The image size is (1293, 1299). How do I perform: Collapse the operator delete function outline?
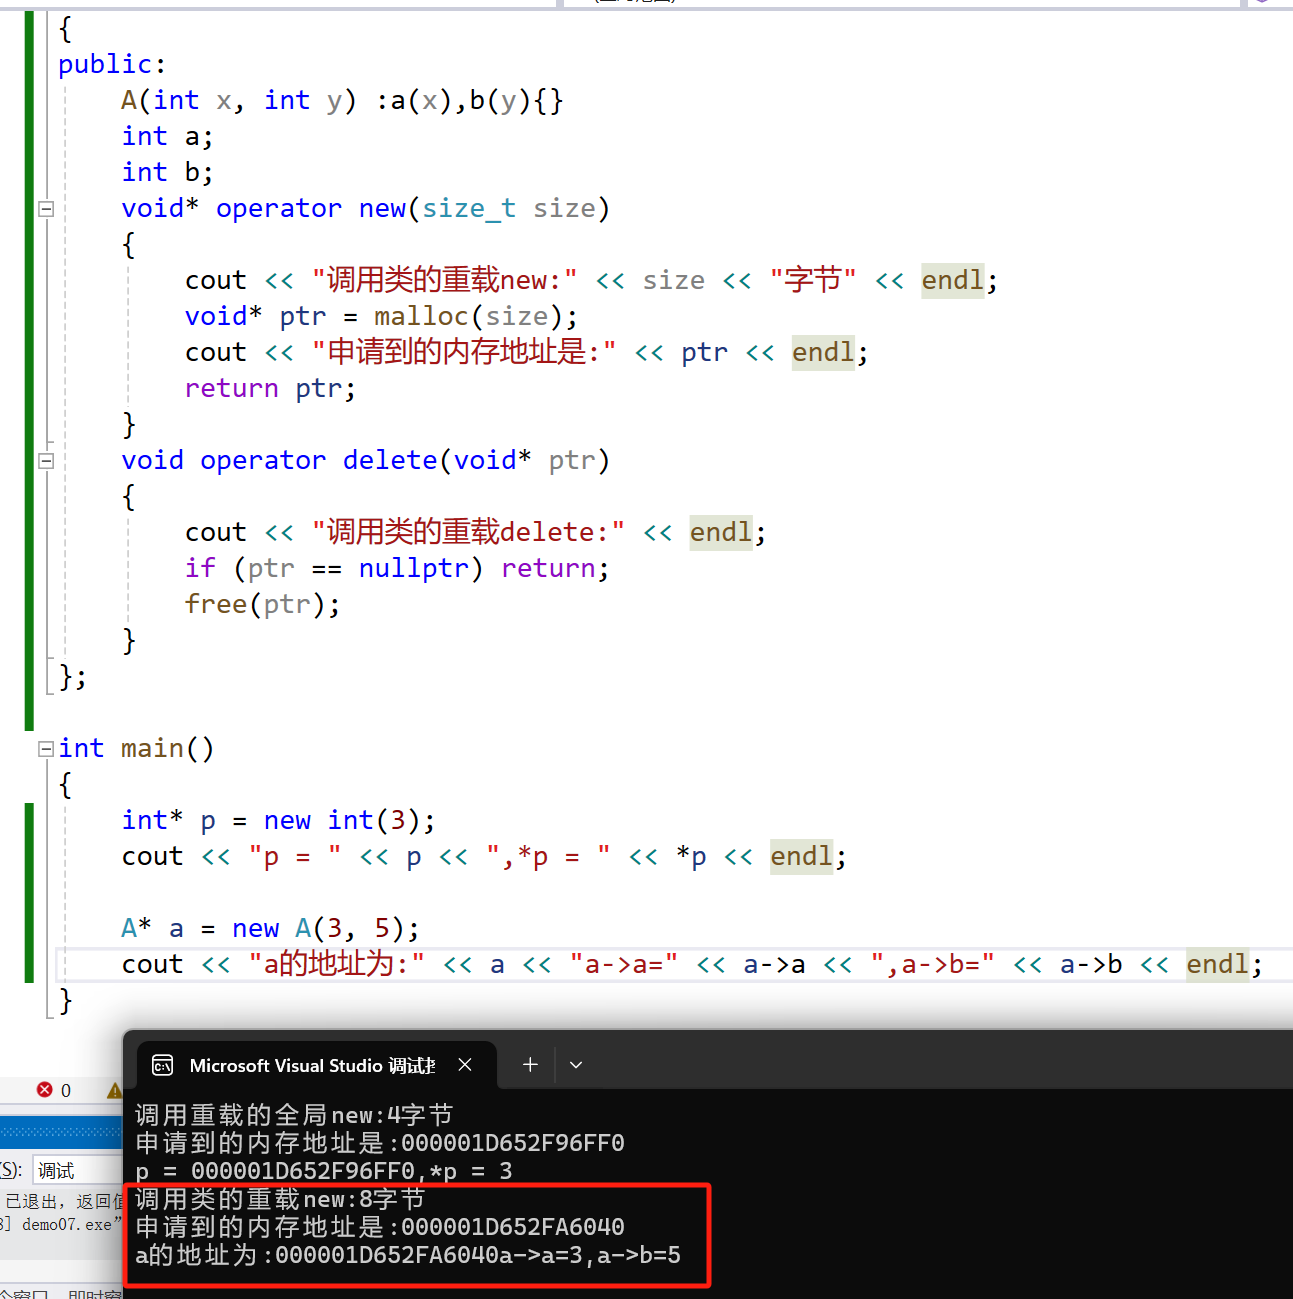(45, 461)
